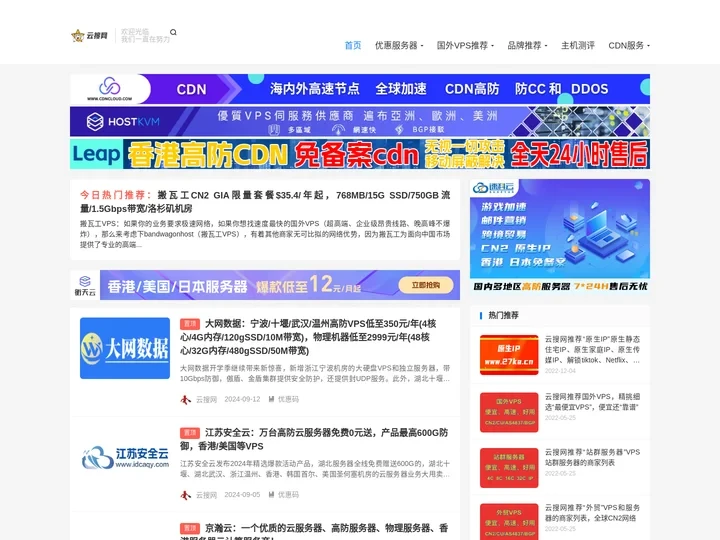Open the 原生IP 27ka.cn thumbnail

coord(509,355)
